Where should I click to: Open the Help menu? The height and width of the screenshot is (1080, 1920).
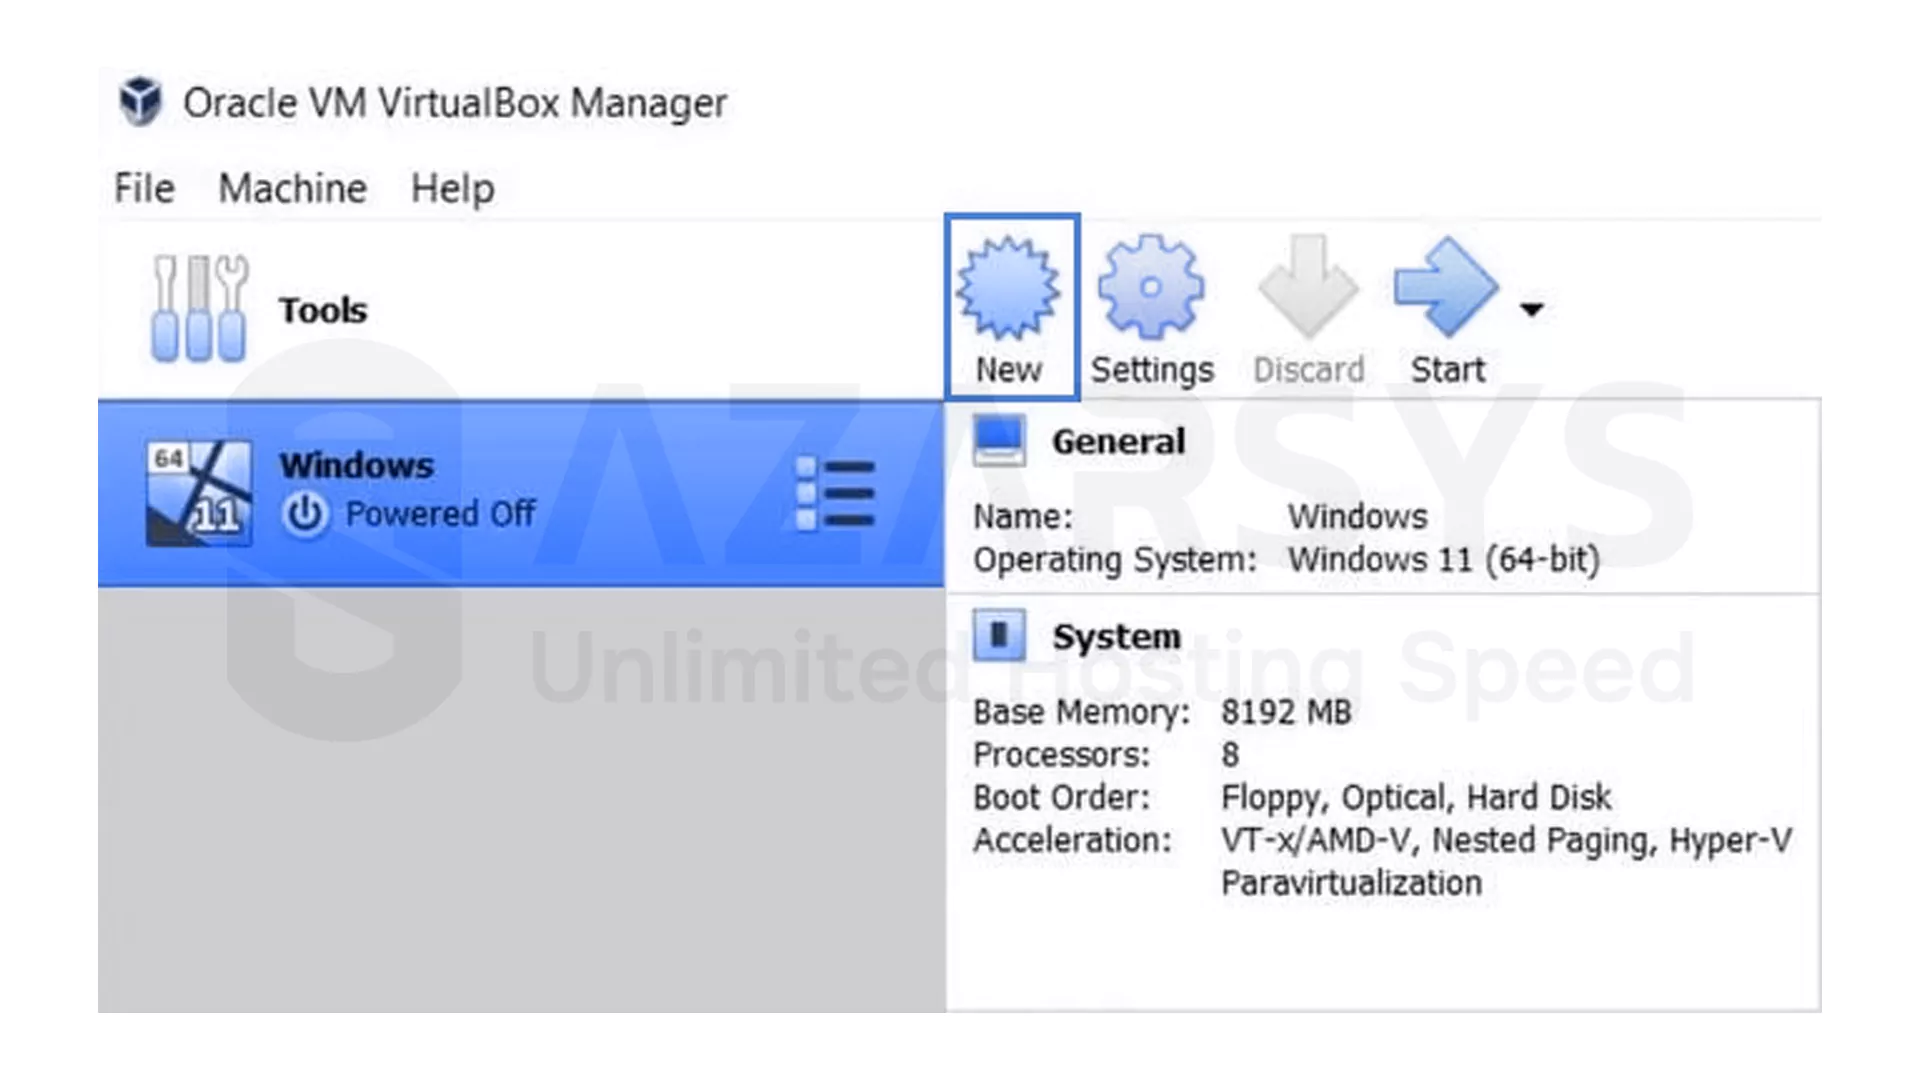point(452,188)
